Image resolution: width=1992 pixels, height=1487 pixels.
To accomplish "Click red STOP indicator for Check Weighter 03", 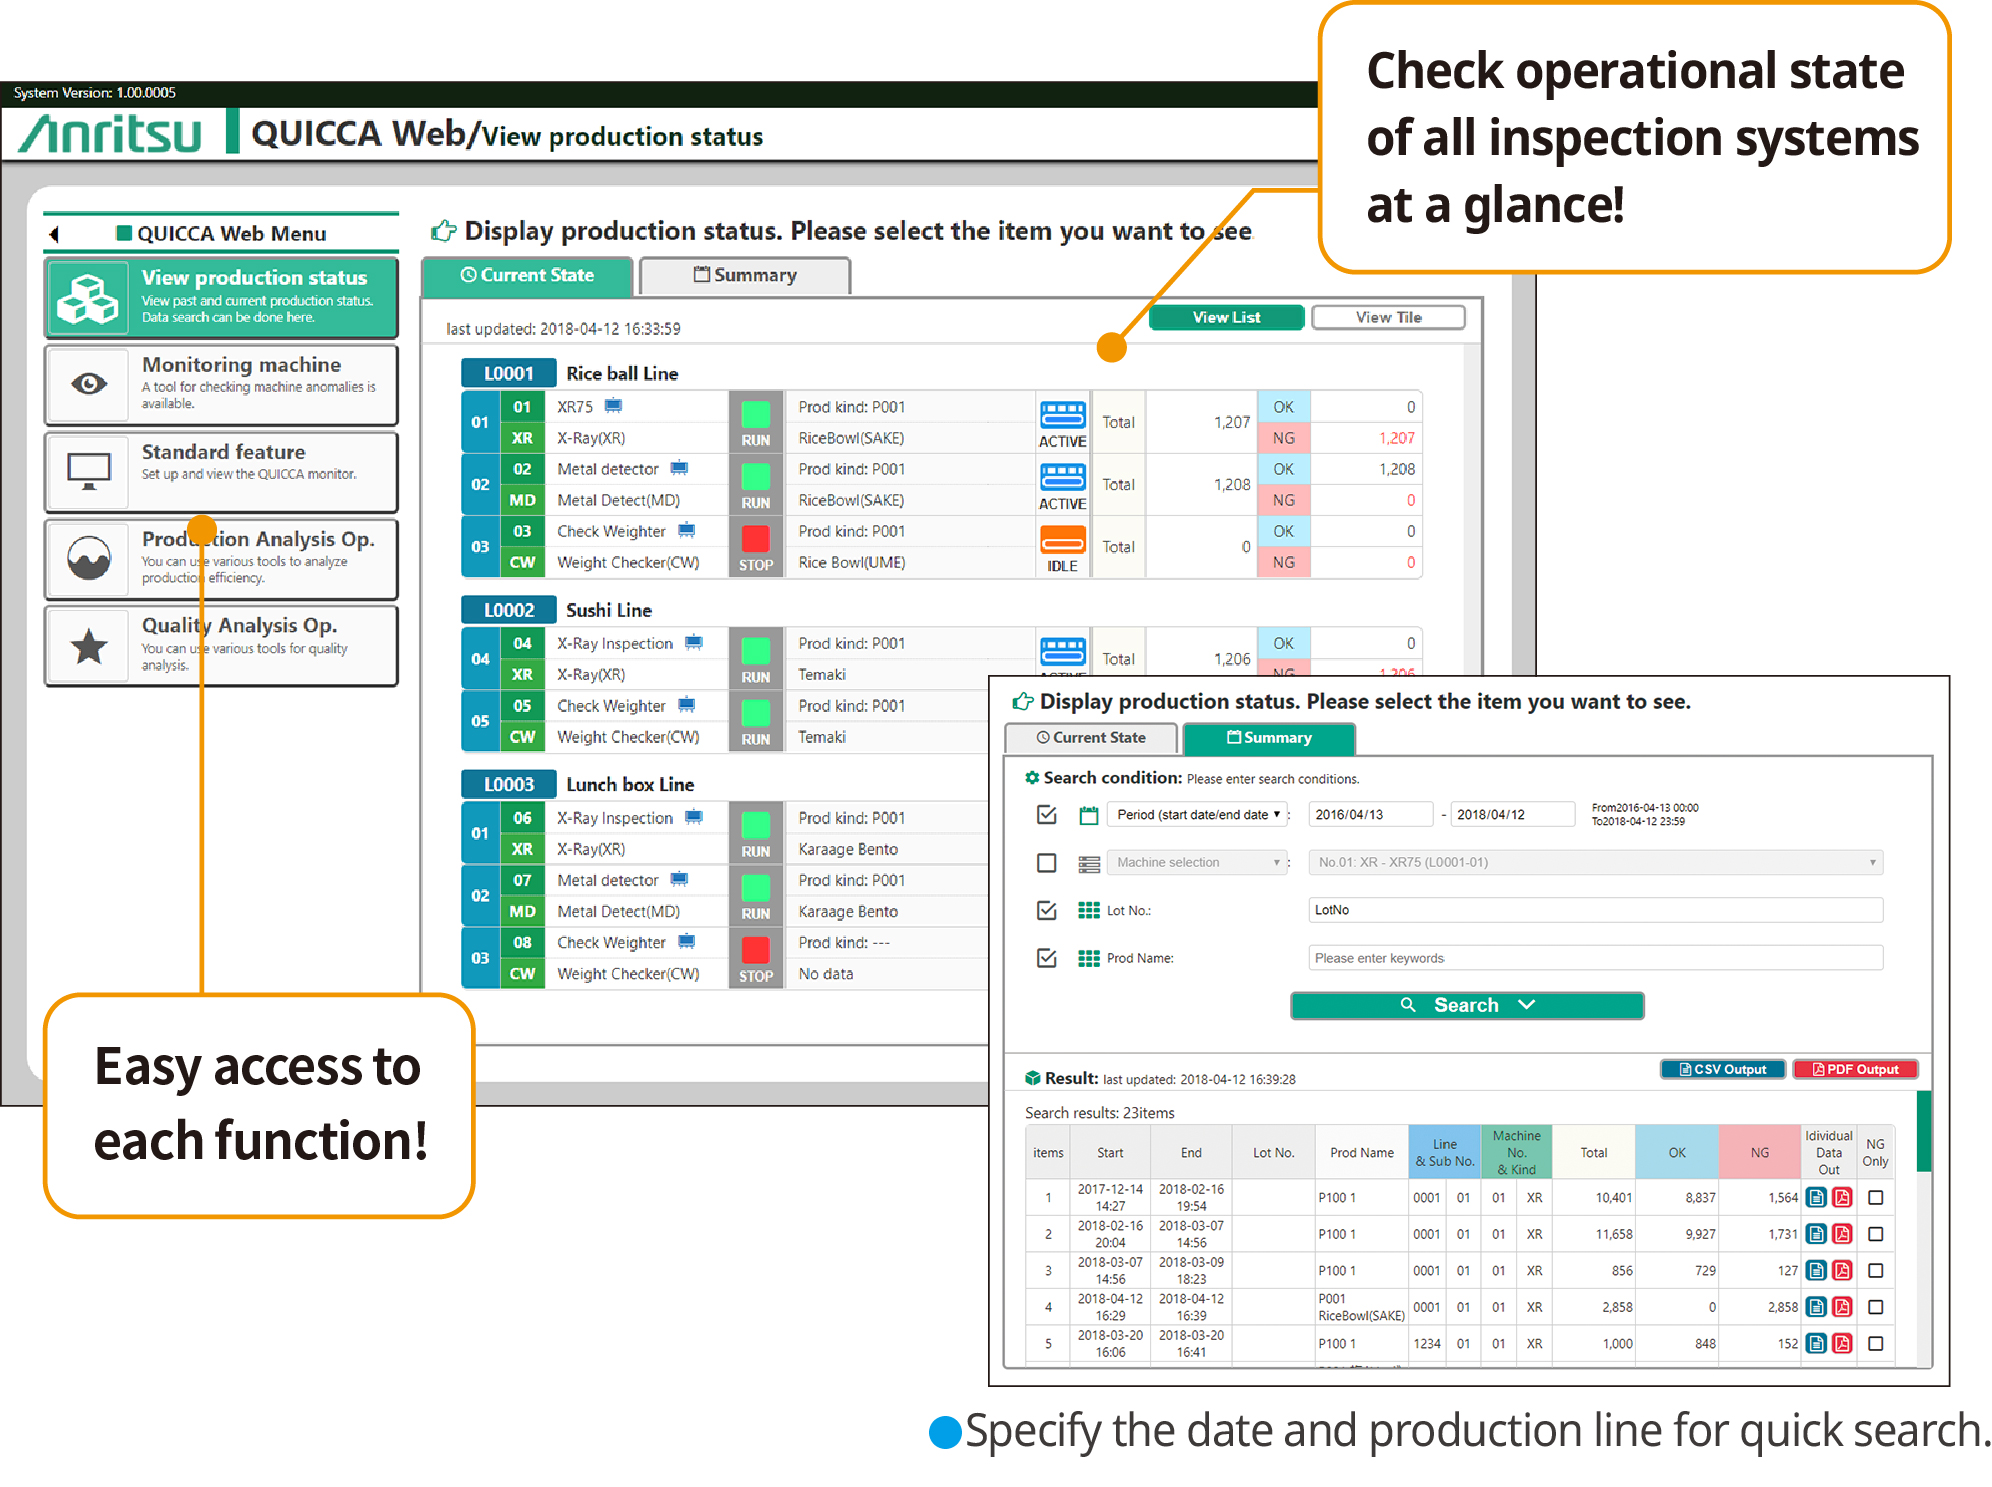I will (x=756, y=539).
